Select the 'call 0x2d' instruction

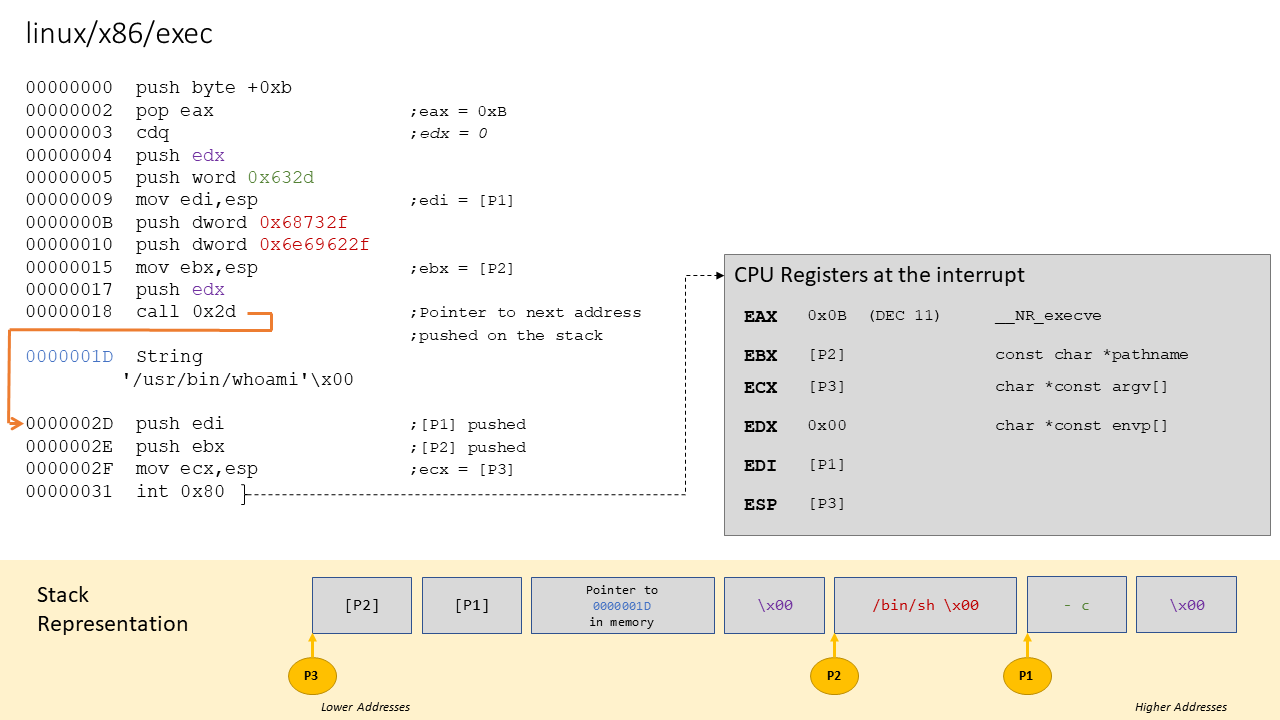pos(186,312)
